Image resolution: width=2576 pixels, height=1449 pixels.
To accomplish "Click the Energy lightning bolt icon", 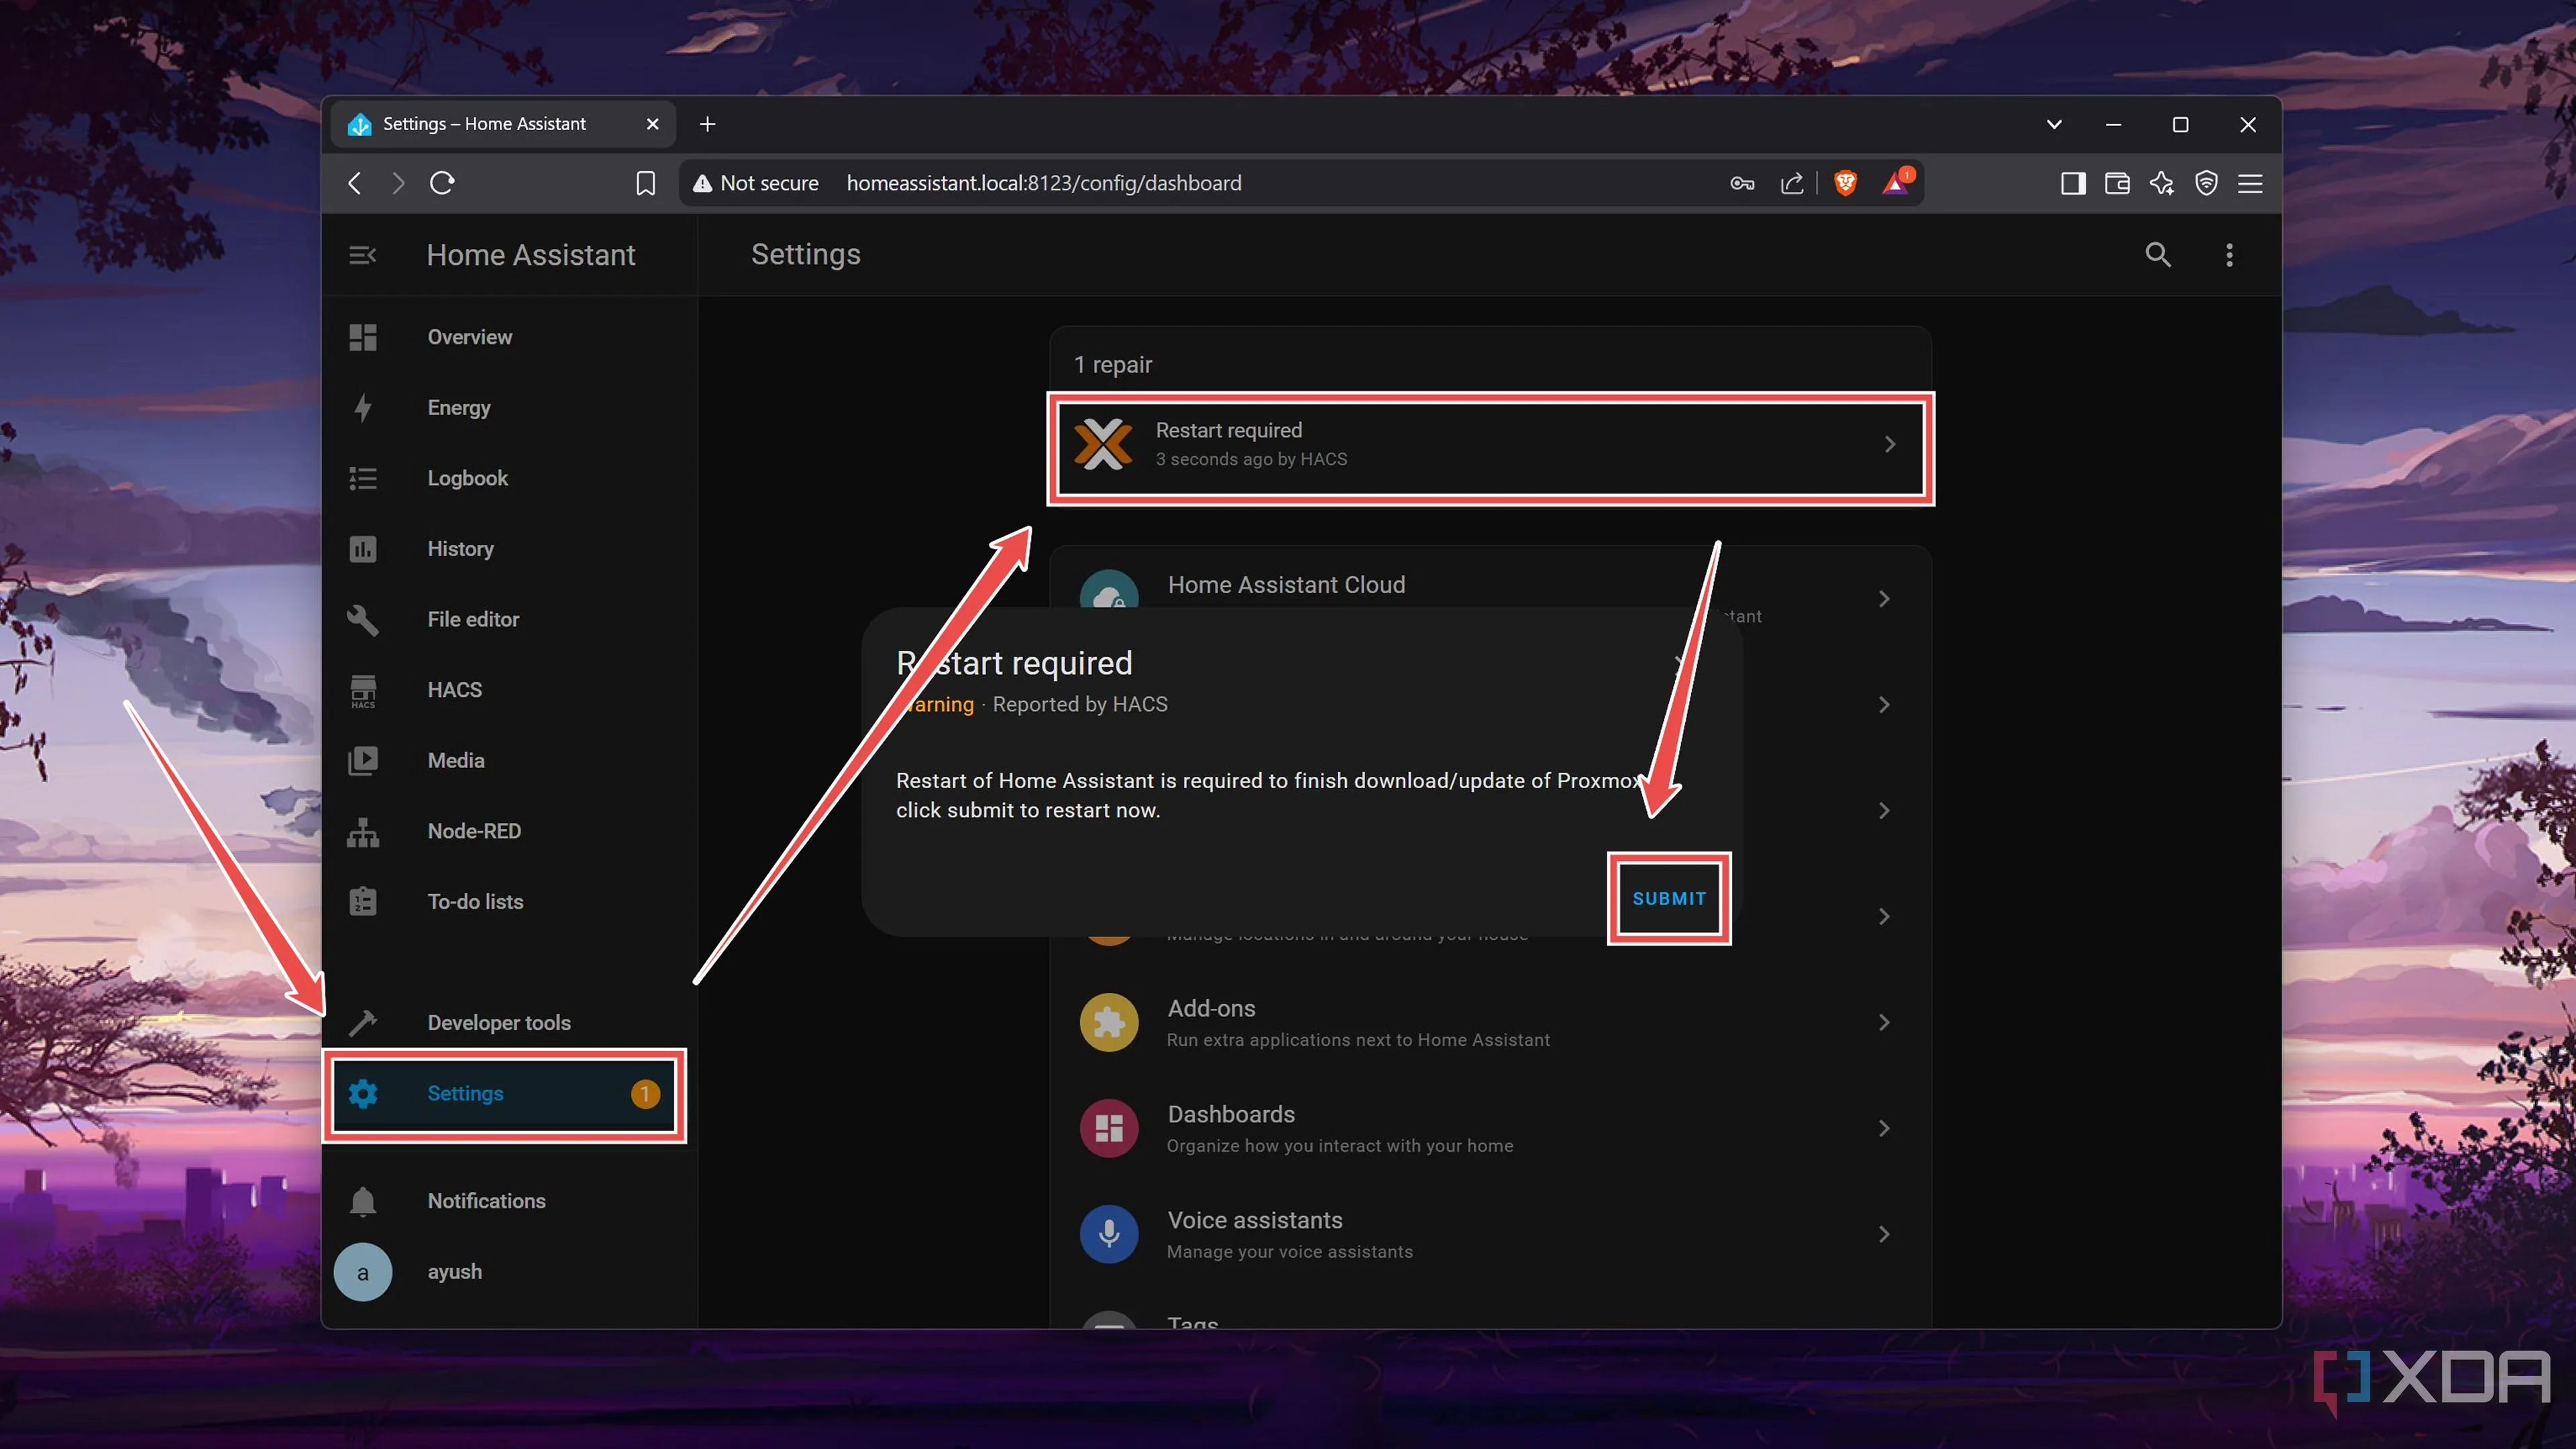I will click(363, 408).
